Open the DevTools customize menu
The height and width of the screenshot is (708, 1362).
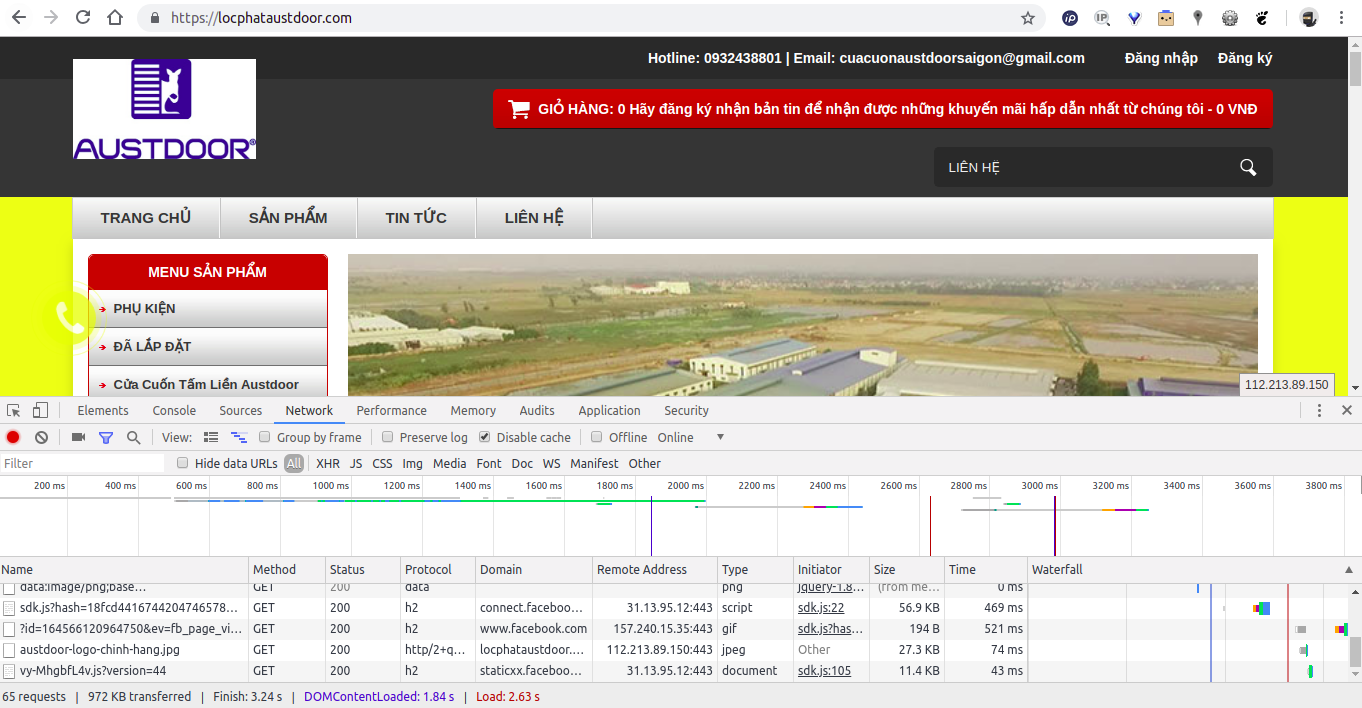[1319, 410]
